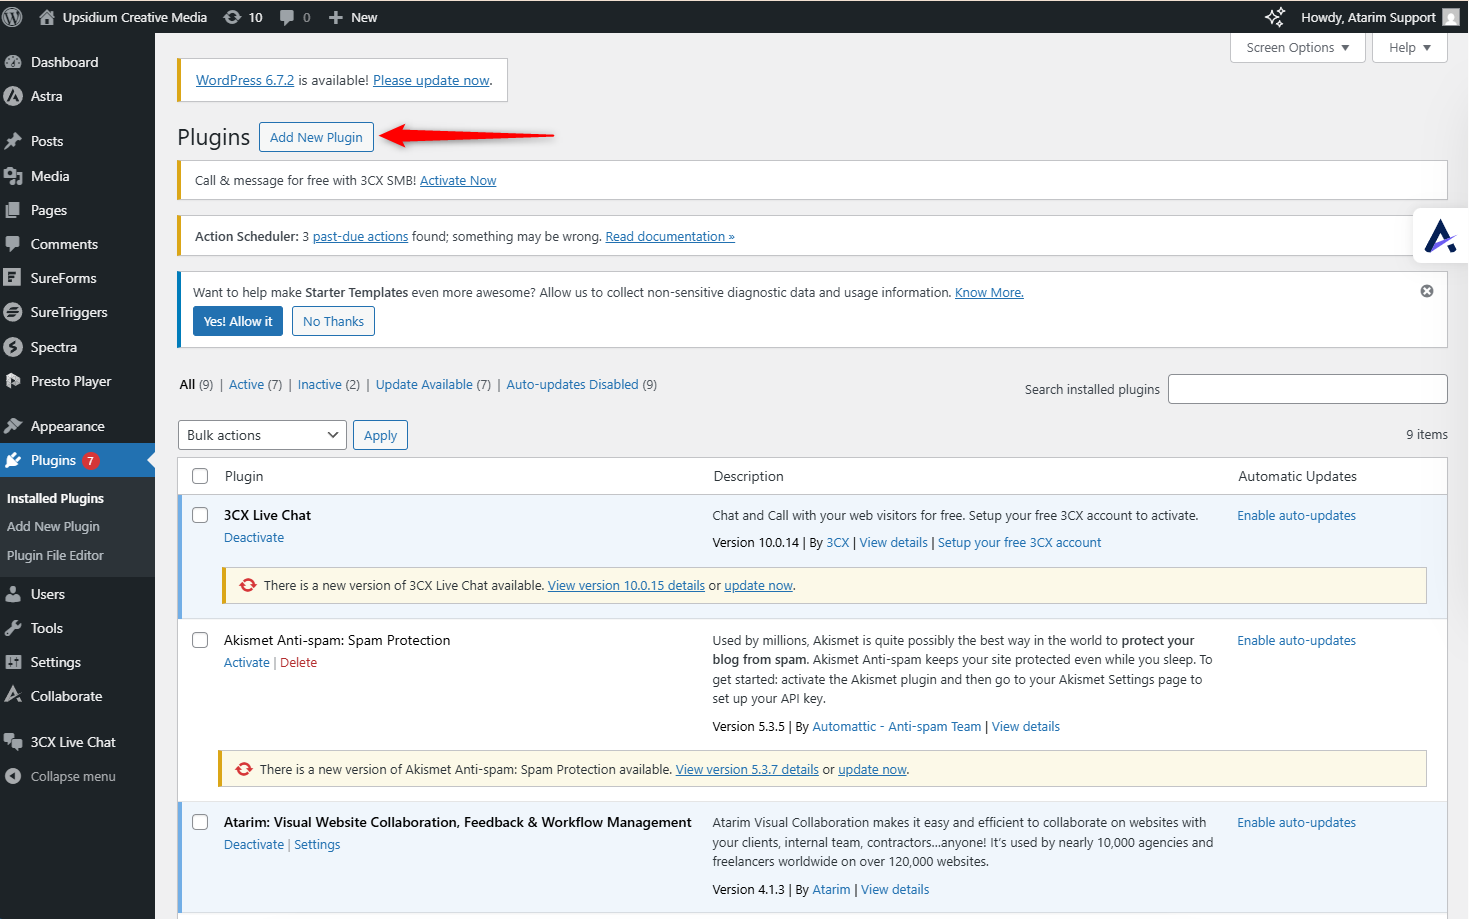Open Plugin File Editor submenu item
Viewport: 1469px width, 919px height.
[55, 555]
